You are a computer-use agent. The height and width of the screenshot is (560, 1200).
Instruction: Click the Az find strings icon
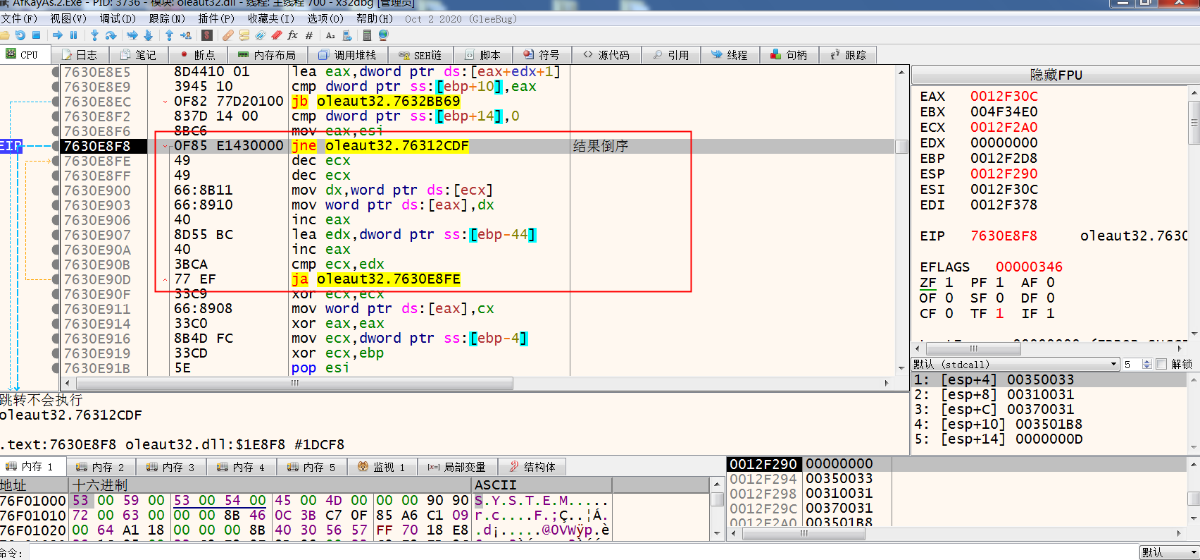[330, 35]
